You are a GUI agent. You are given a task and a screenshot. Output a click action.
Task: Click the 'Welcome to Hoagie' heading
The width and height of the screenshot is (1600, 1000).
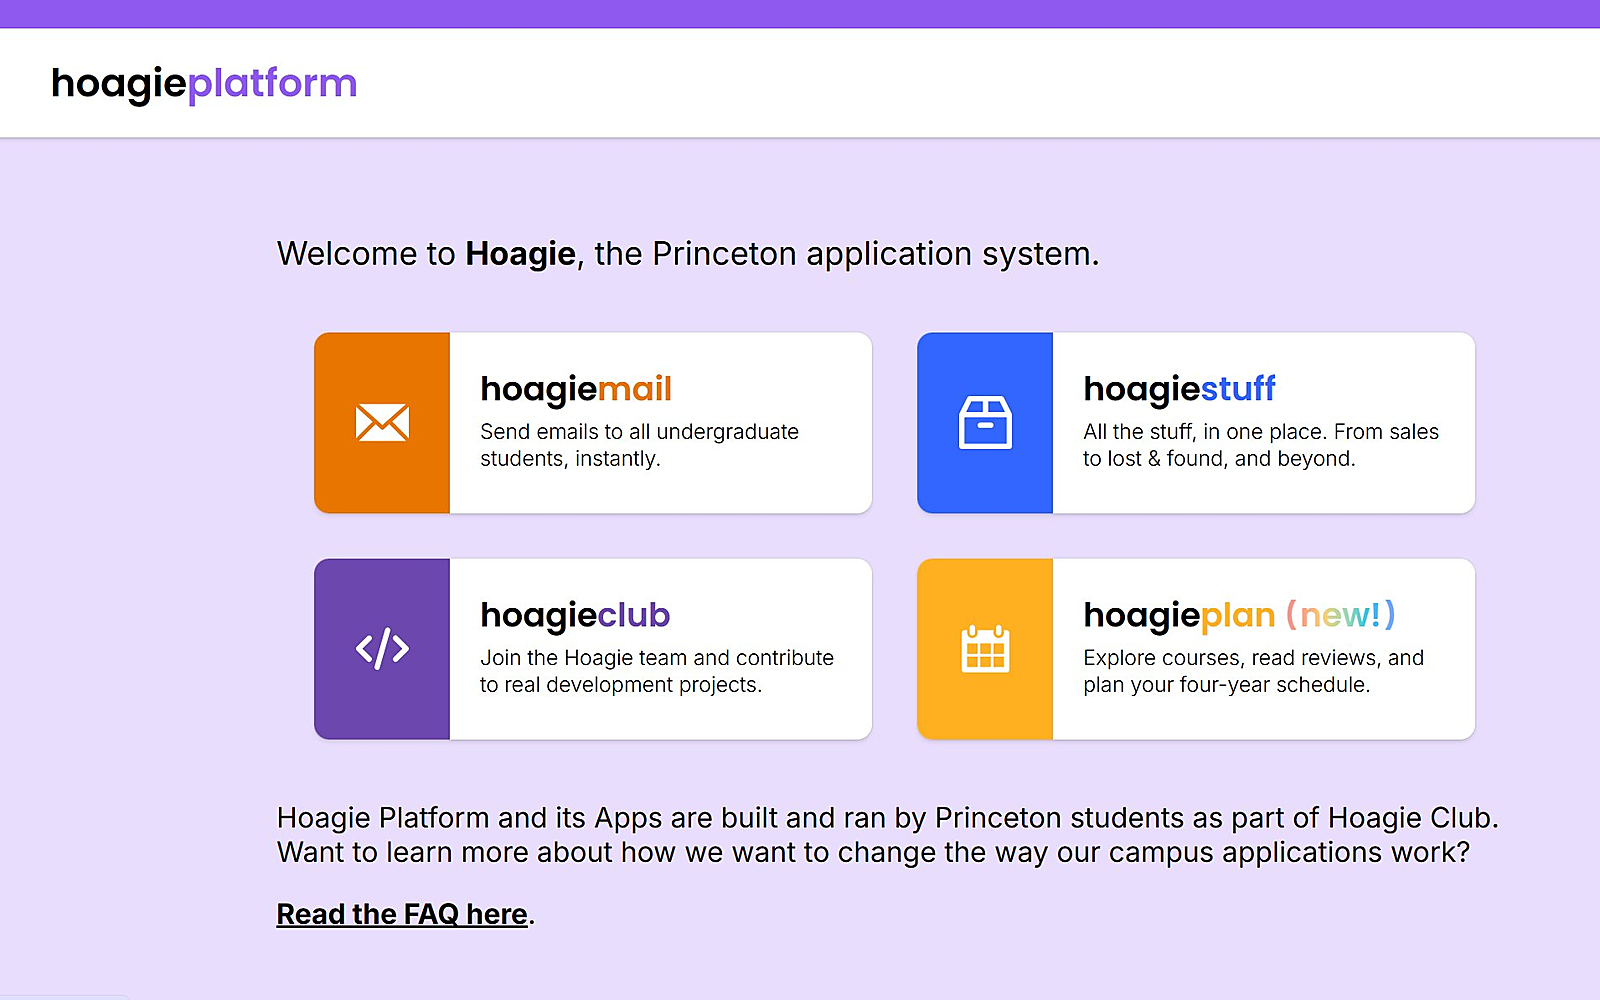point(688,254)
